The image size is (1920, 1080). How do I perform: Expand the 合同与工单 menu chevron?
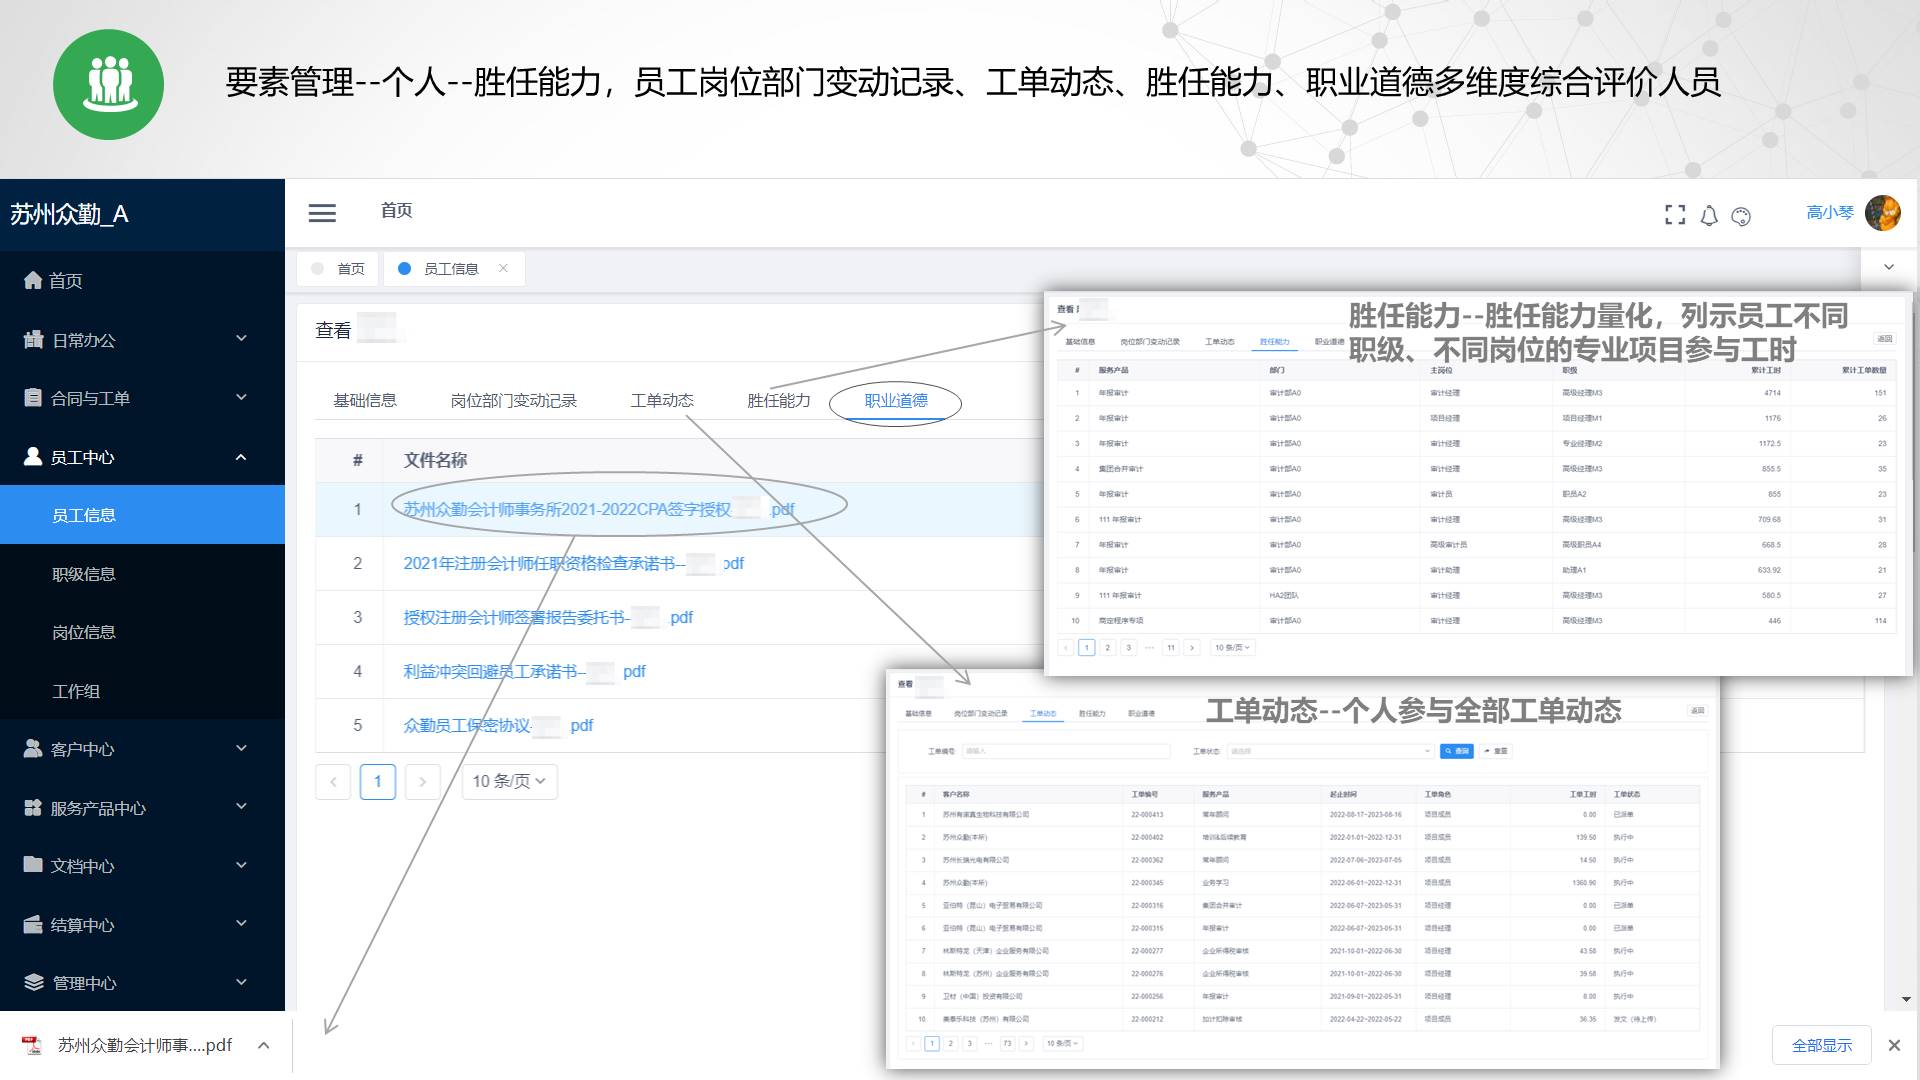coord(241,398)
